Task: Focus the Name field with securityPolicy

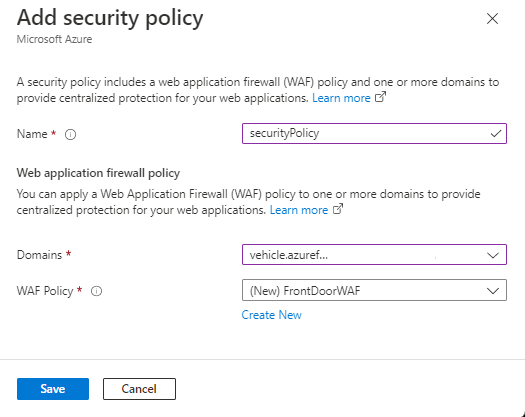Action: [x=374, y=134]
